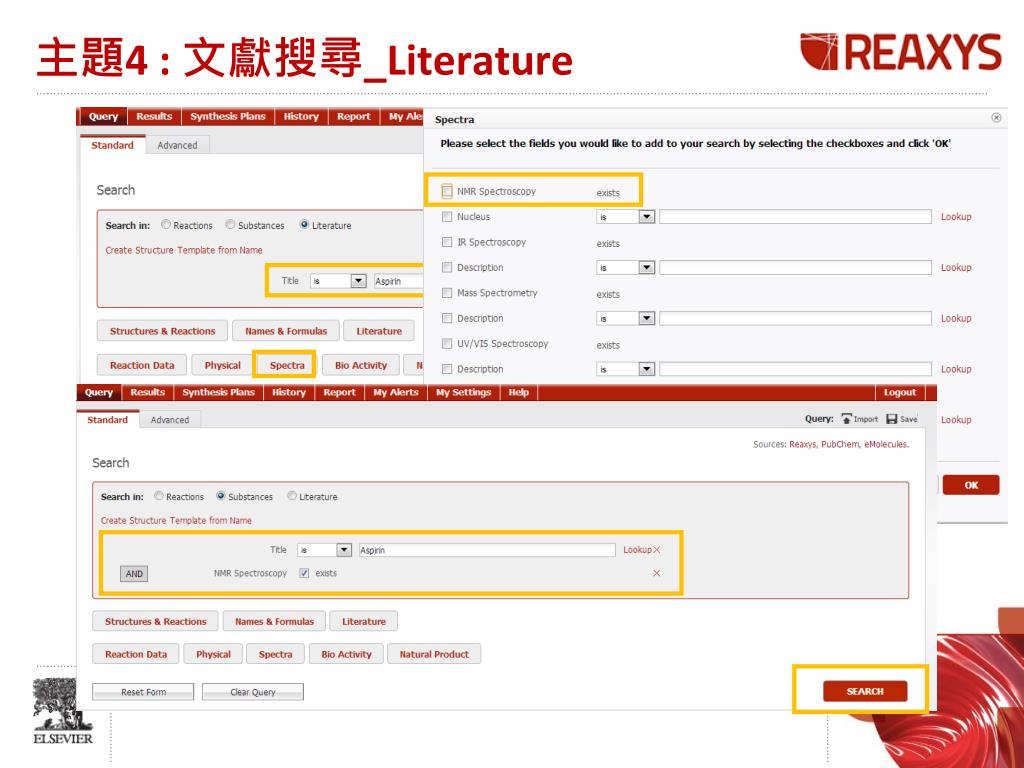Click the Aspirin title field in the upper window

pyautogui.click(x=398, y=281)
